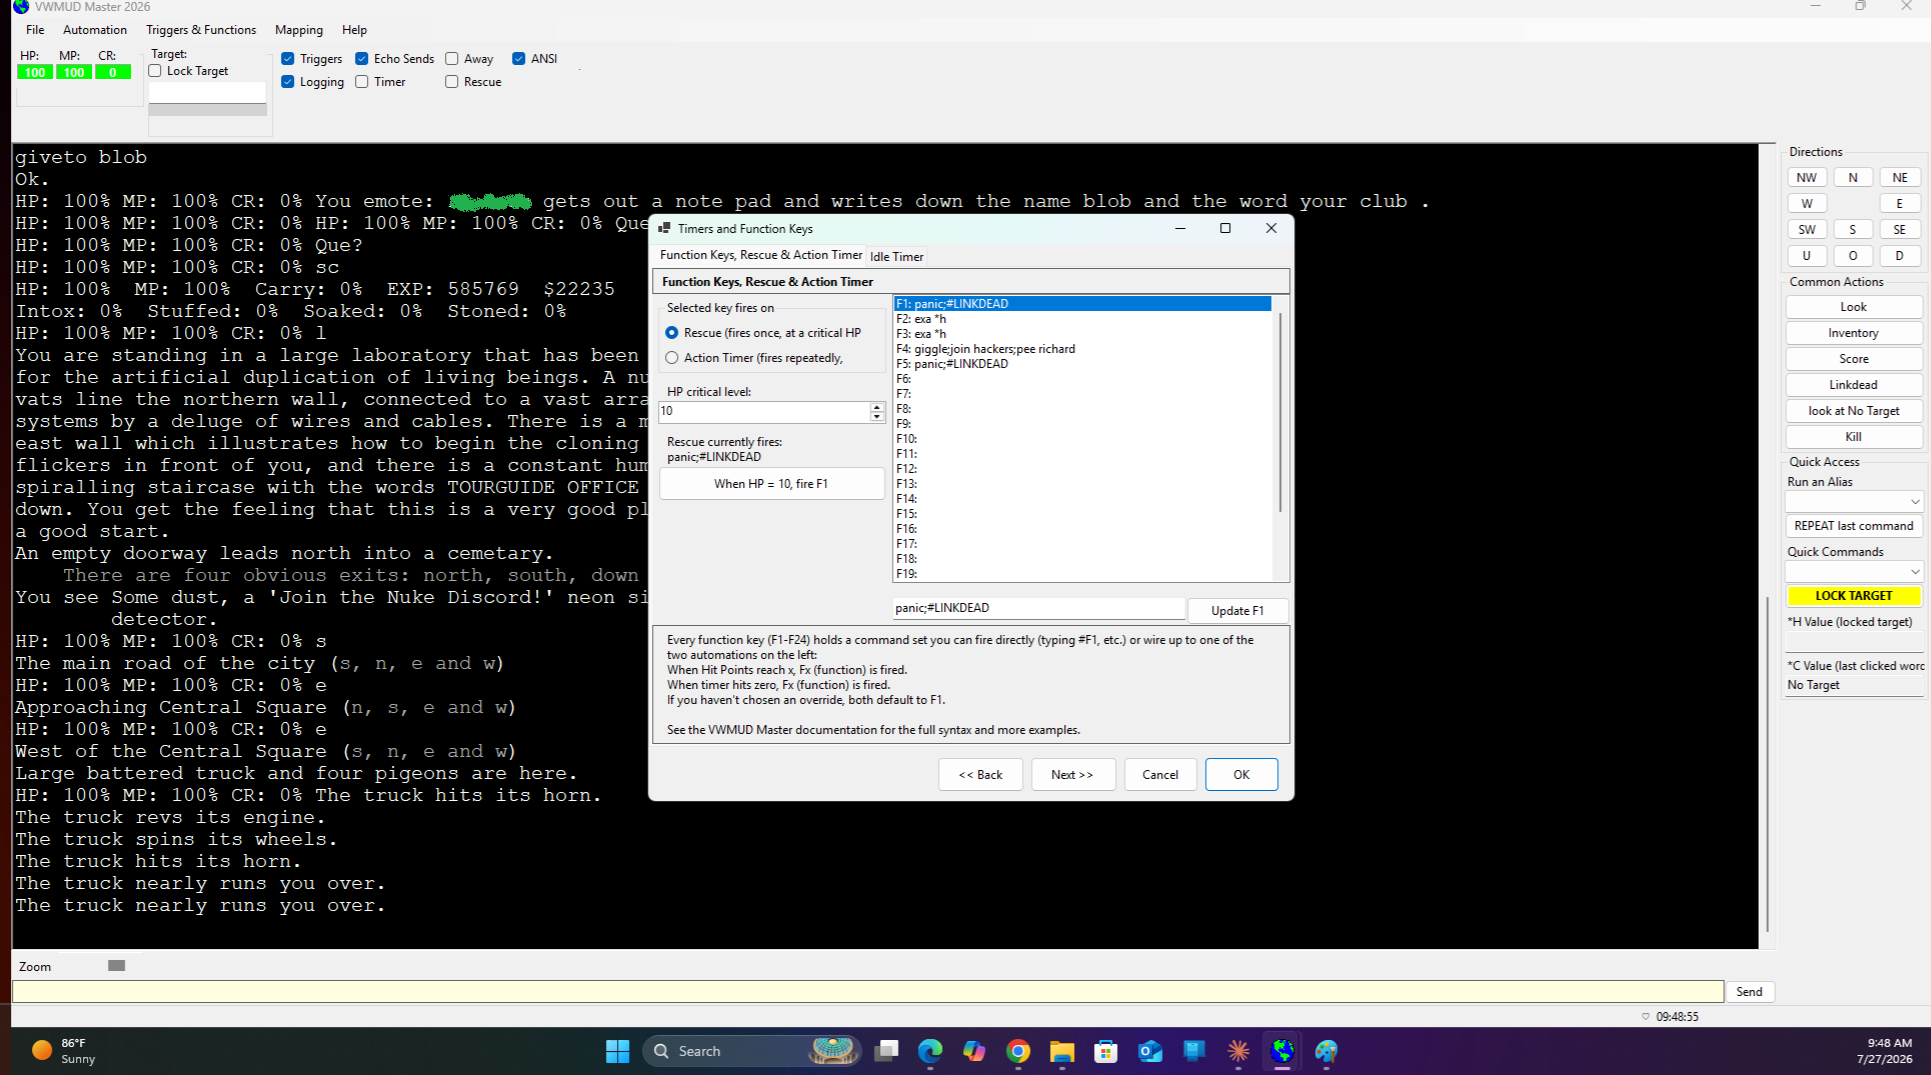Click the Timers and Function Keys dialog icon

664,228
